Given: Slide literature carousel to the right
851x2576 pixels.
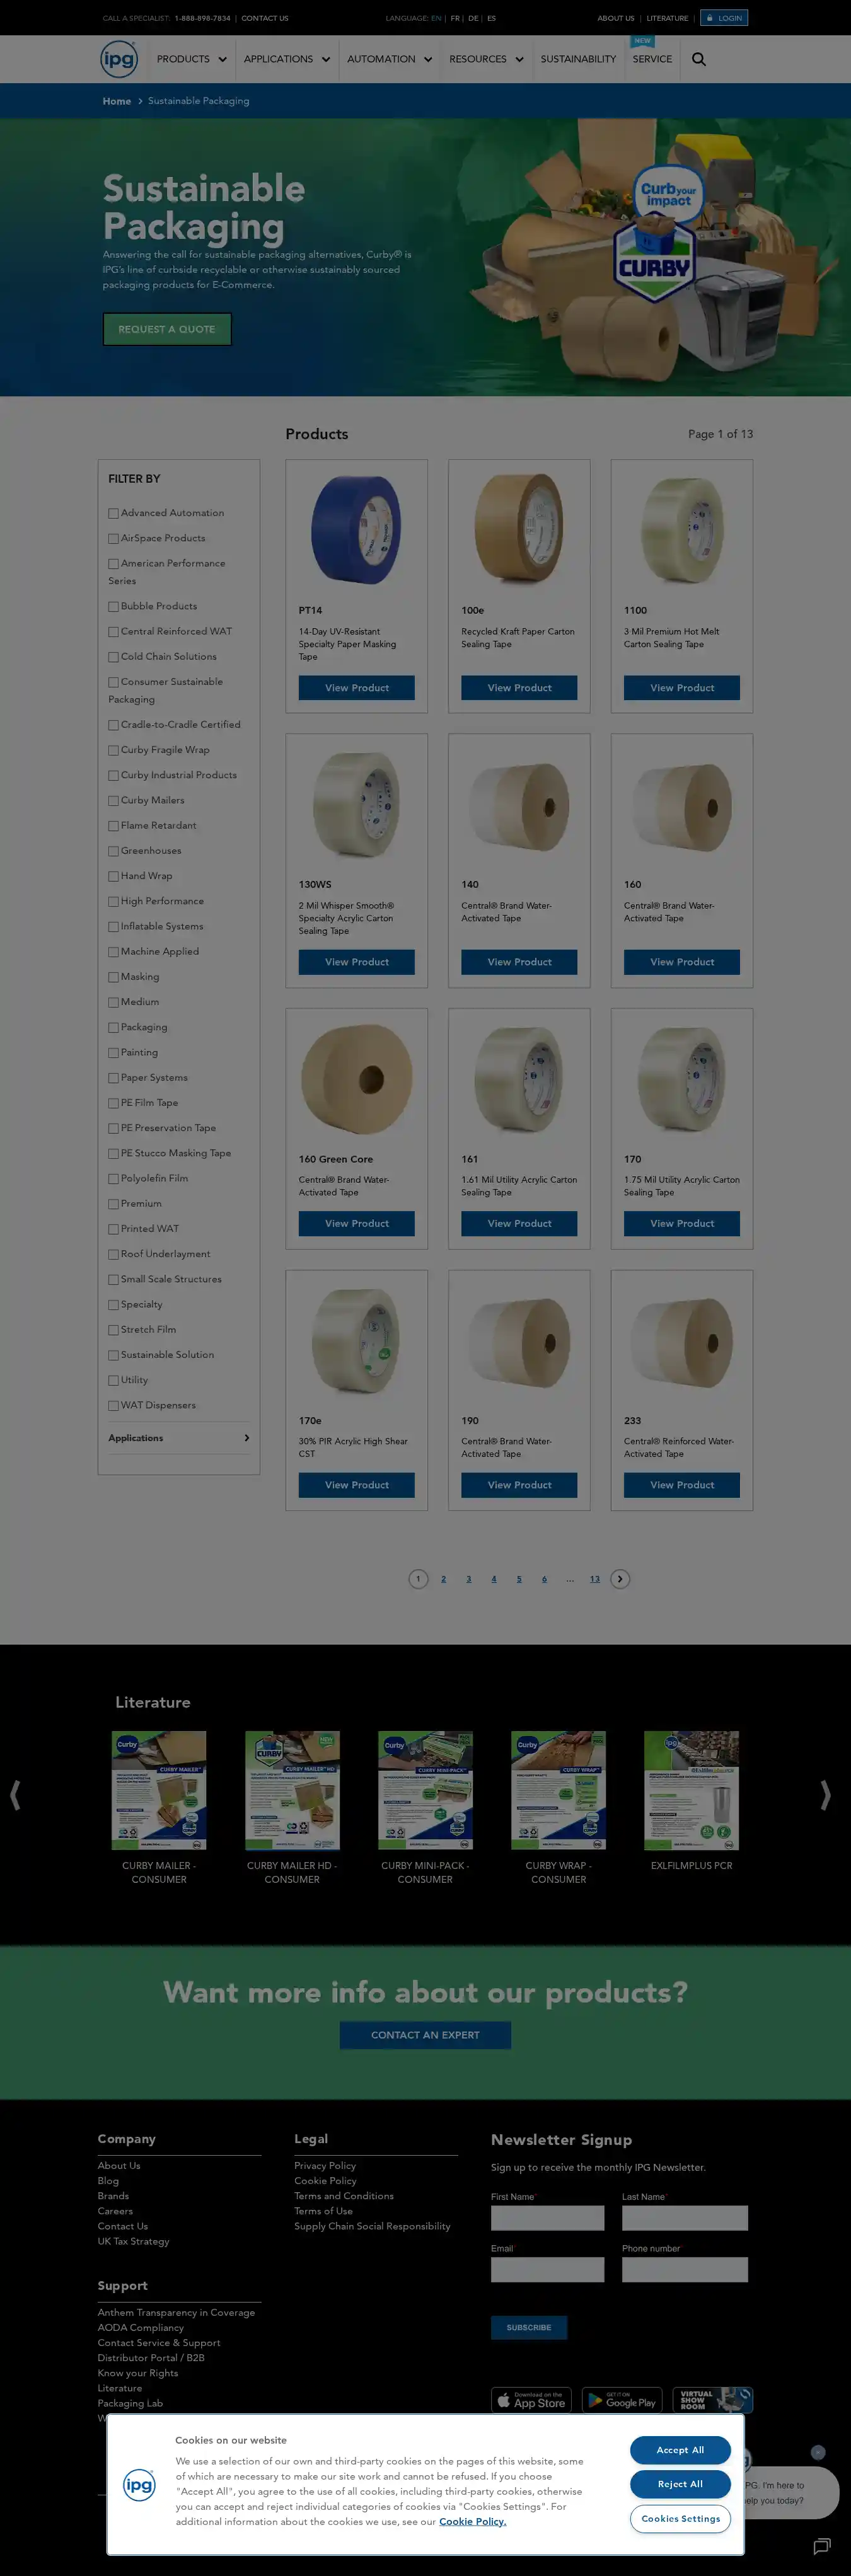Looking at the screenshot, I should 825,1795.
